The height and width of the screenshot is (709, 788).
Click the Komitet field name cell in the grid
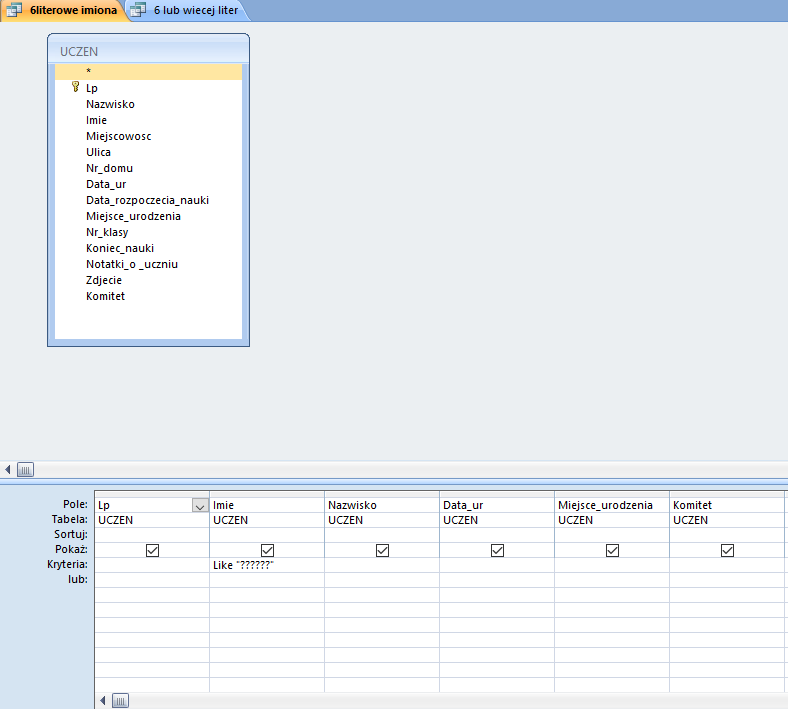click(726, 505)
